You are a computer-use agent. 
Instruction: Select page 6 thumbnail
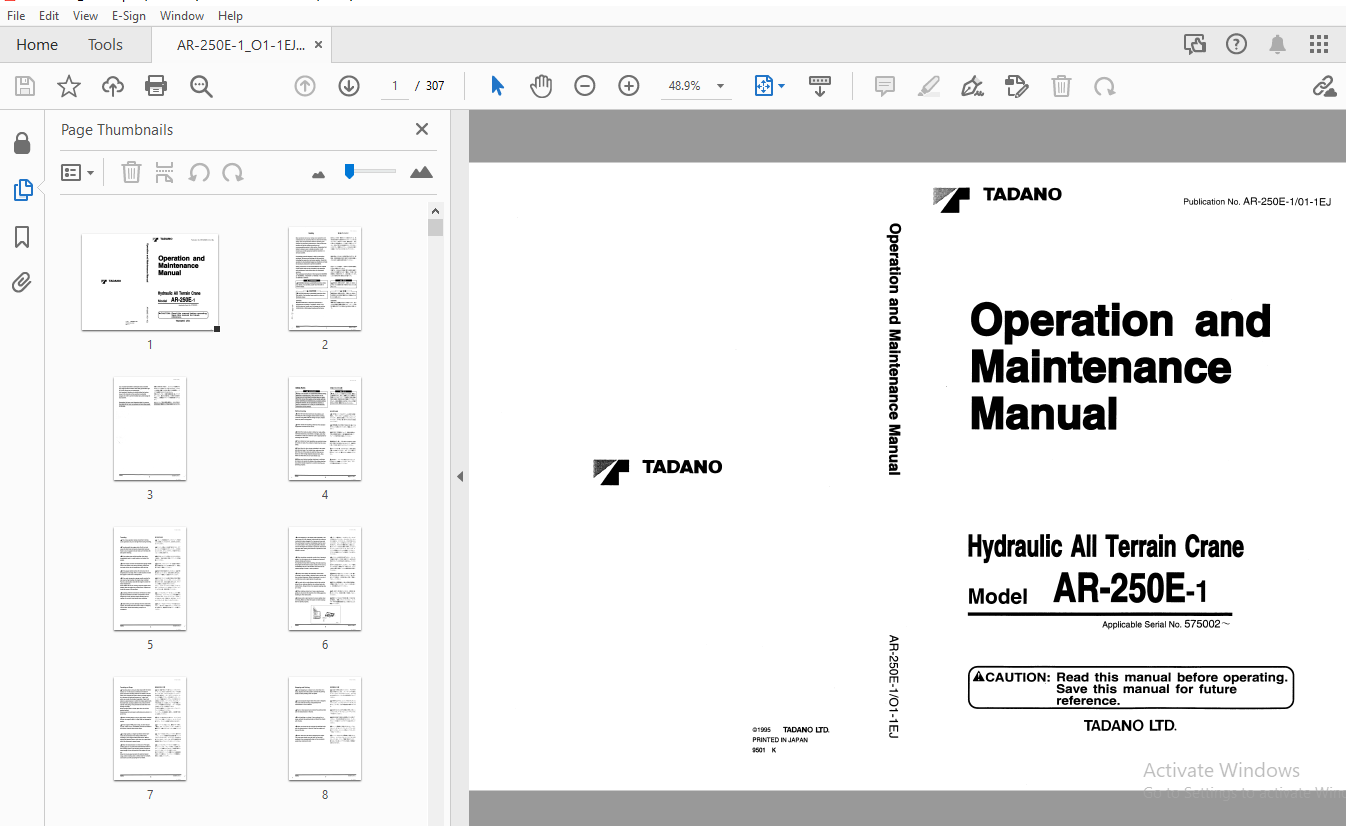(x=325, y=578)
